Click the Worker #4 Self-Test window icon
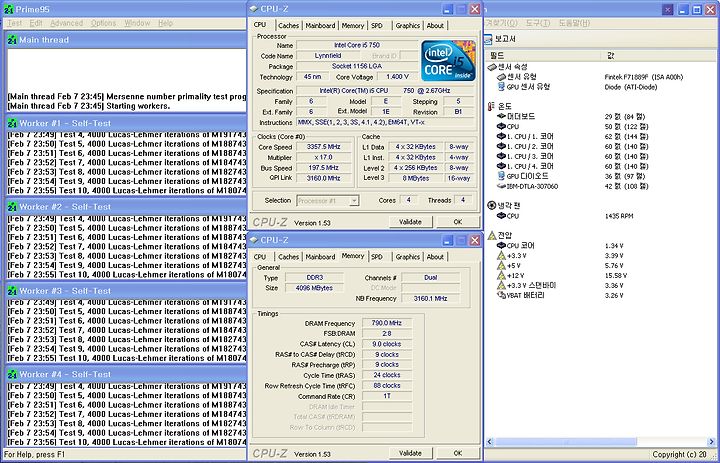 (12, 375)
